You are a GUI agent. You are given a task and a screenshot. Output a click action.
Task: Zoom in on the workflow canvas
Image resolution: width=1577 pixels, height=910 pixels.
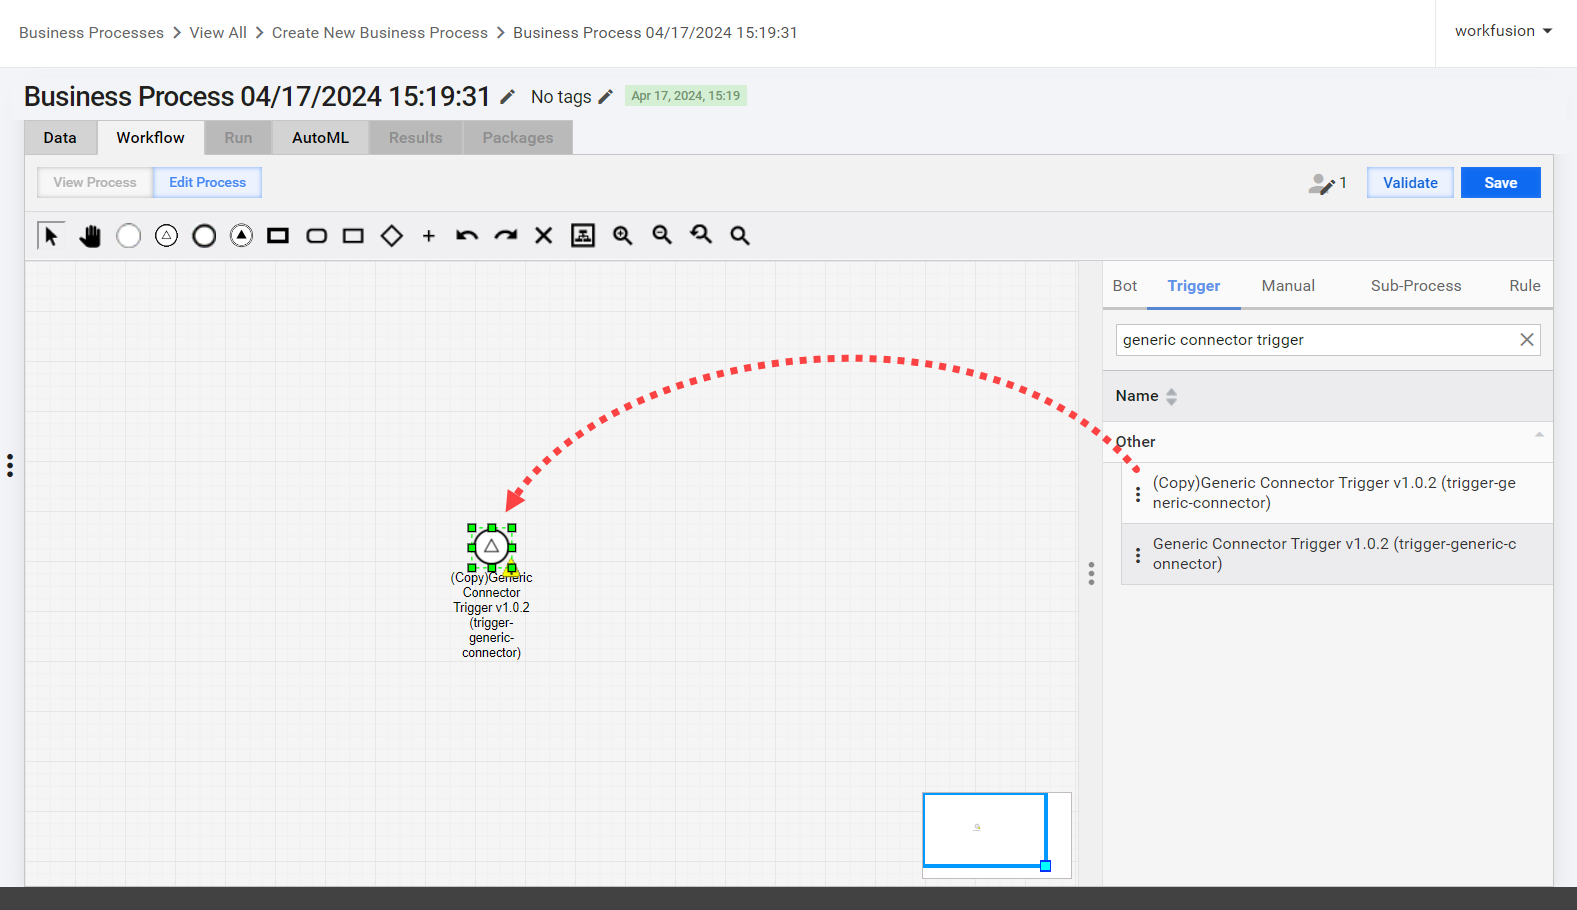[x=622, y=235]
